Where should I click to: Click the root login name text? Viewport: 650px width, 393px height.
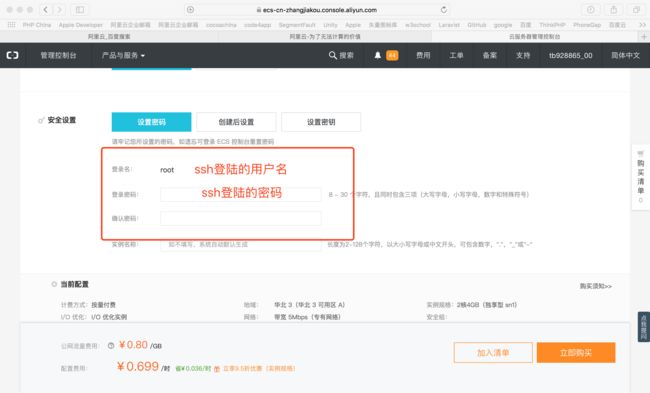point(167,170)
